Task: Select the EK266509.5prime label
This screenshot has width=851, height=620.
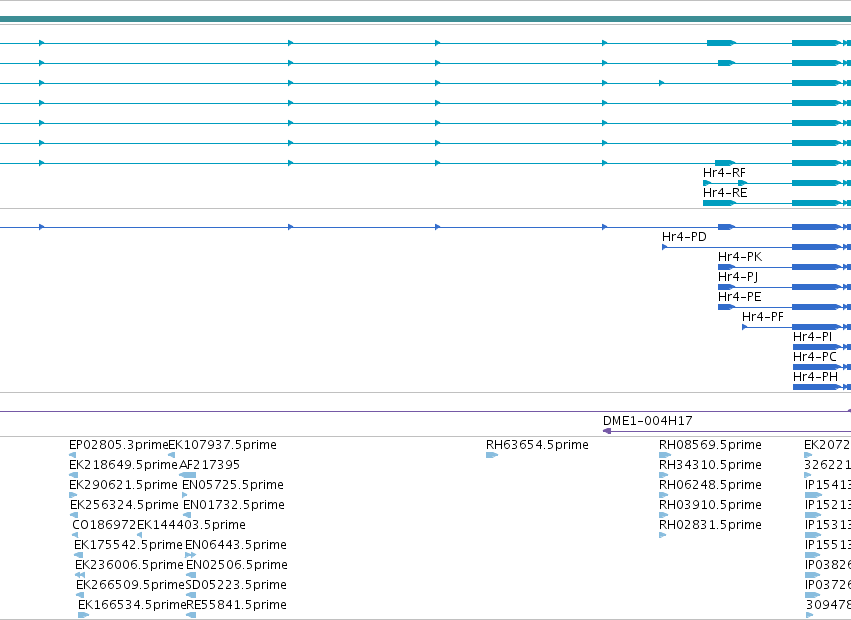Action: [x=130, y=585]
